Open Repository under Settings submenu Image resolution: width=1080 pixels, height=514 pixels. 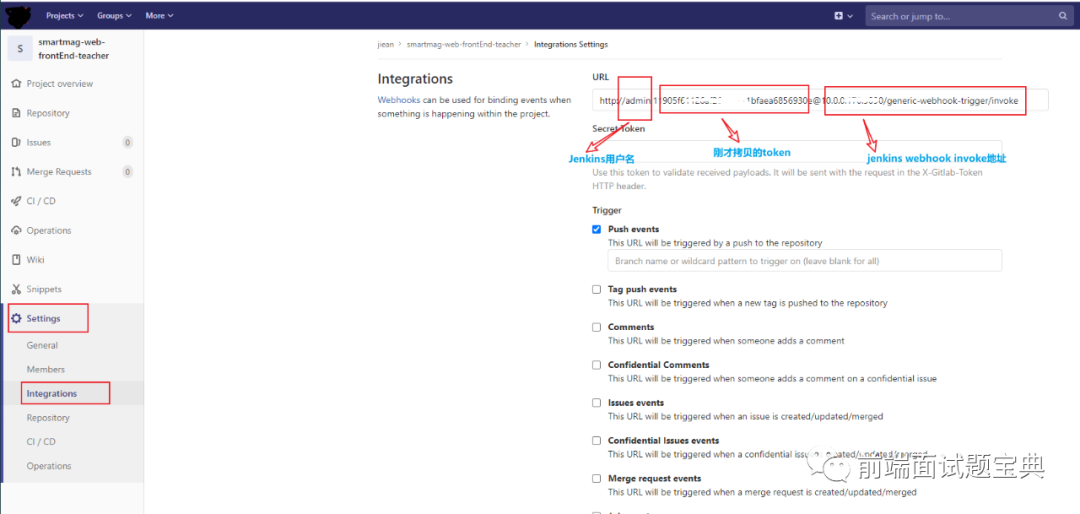[48, 418]
